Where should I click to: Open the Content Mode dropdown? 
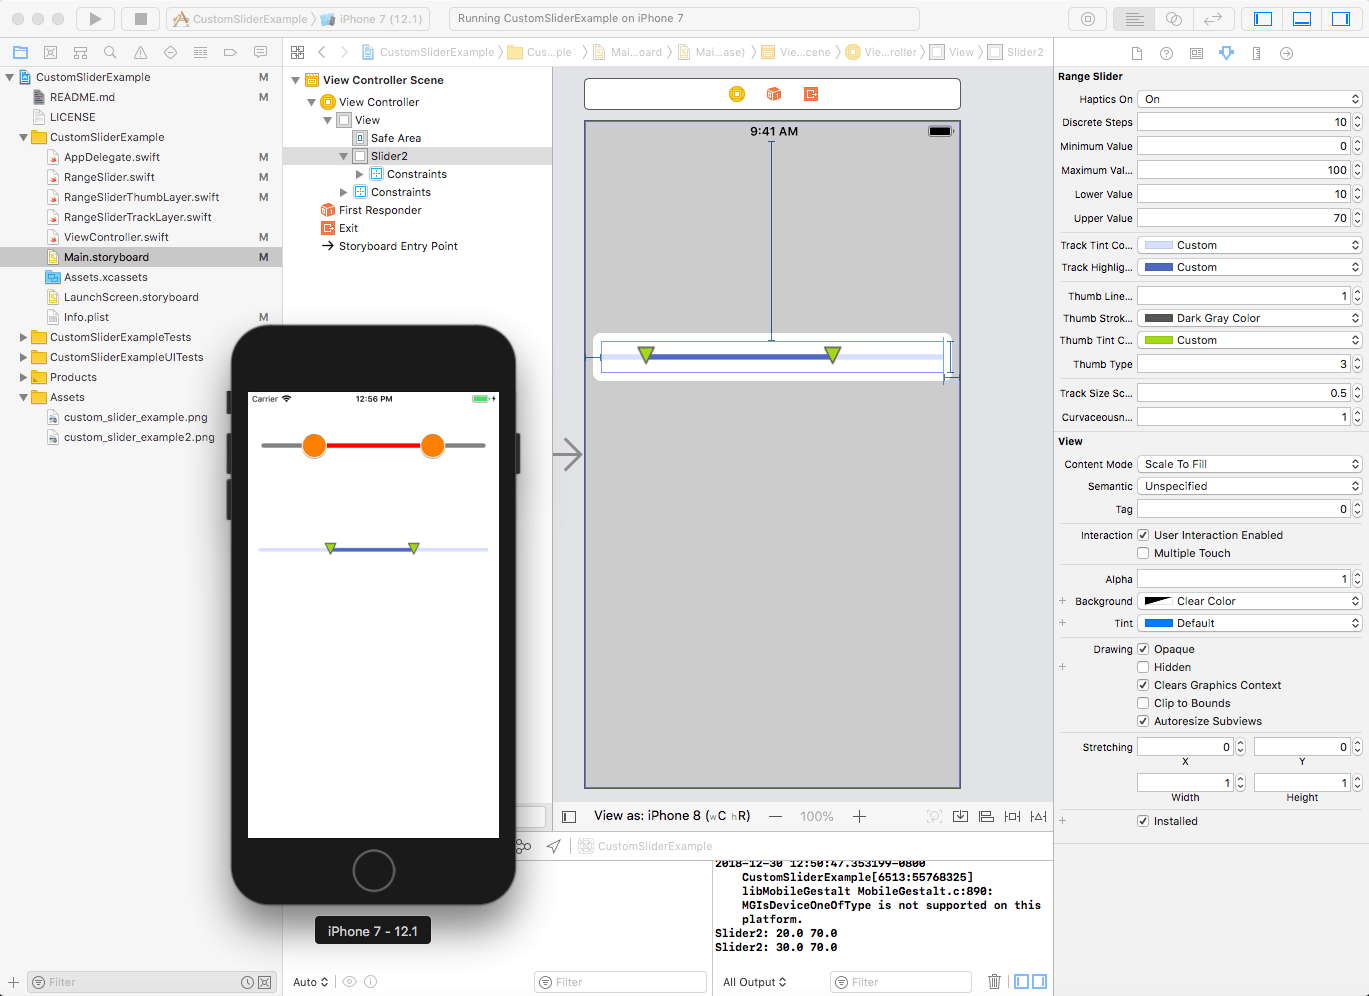pyautogui.click(x=1248, y=463)
